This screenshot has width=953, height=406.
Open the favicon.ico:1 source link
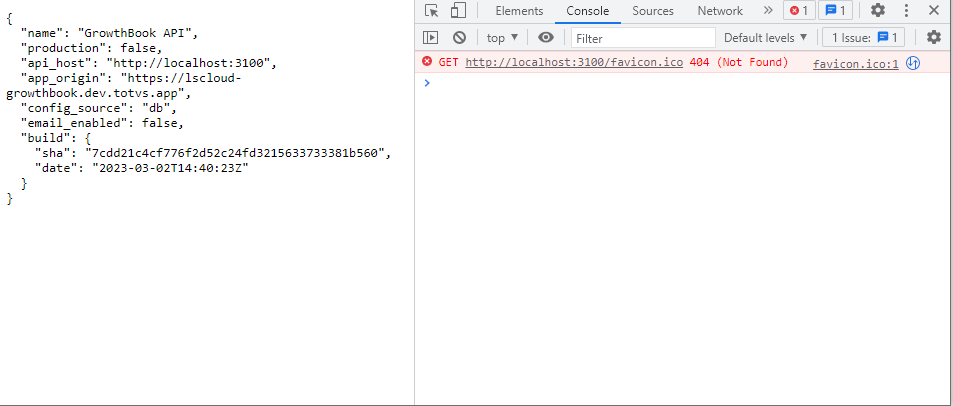coord(856,64)
